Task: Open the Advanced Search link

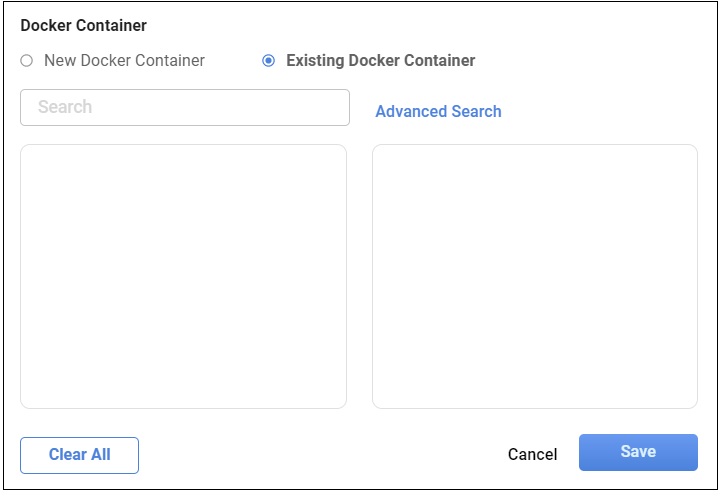Action: tap(438, 112)
